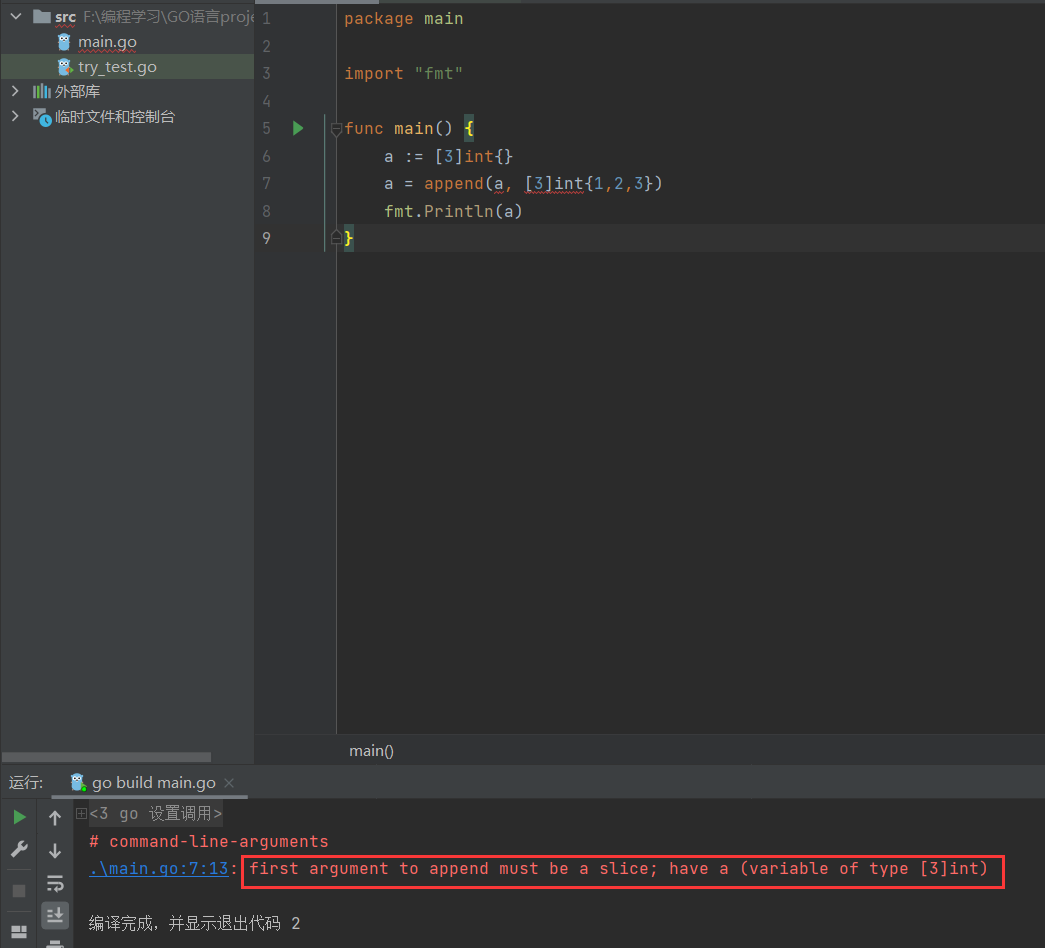Click the 编译完成 exit code message

click(x=195, y=923)
